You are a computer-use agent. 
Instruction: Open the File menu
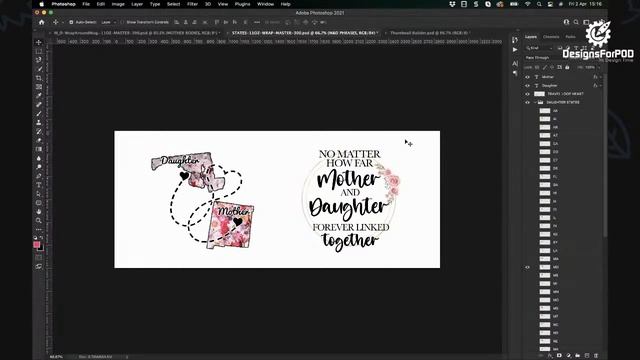pyautogui.click(x=86, y=4)
